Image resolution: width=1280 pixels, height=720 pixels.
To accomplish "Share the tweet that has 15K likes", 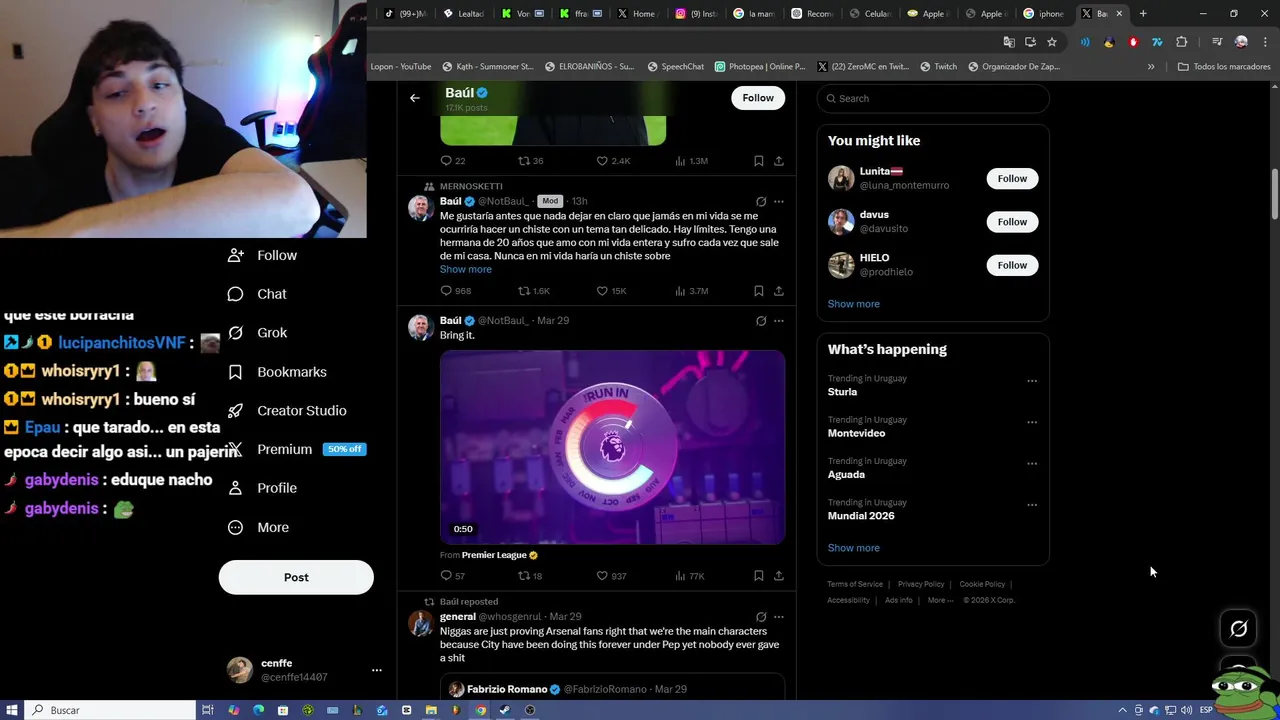I will (x=779, y=291).
